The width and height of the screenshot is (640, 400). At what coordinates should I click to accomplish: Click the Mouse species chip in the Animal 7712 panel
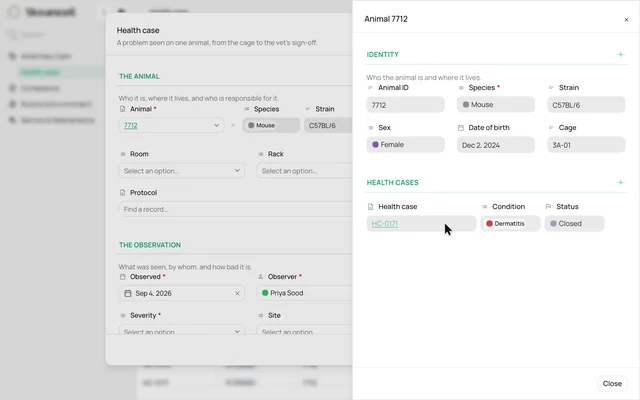(x=478, y=104)
